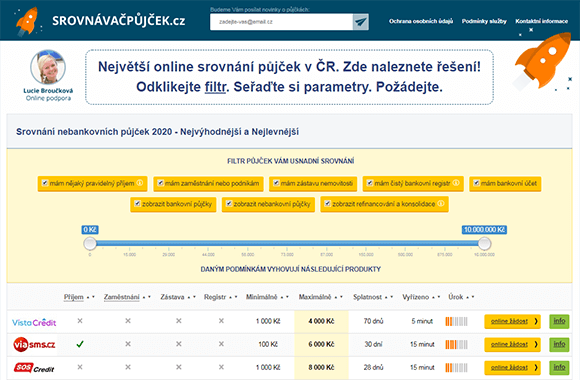This screenshot has height=380, width=580.
Task: Toggle 'mám nějaký pravidelný příjem' checkbox
Action: coord(45,183)
